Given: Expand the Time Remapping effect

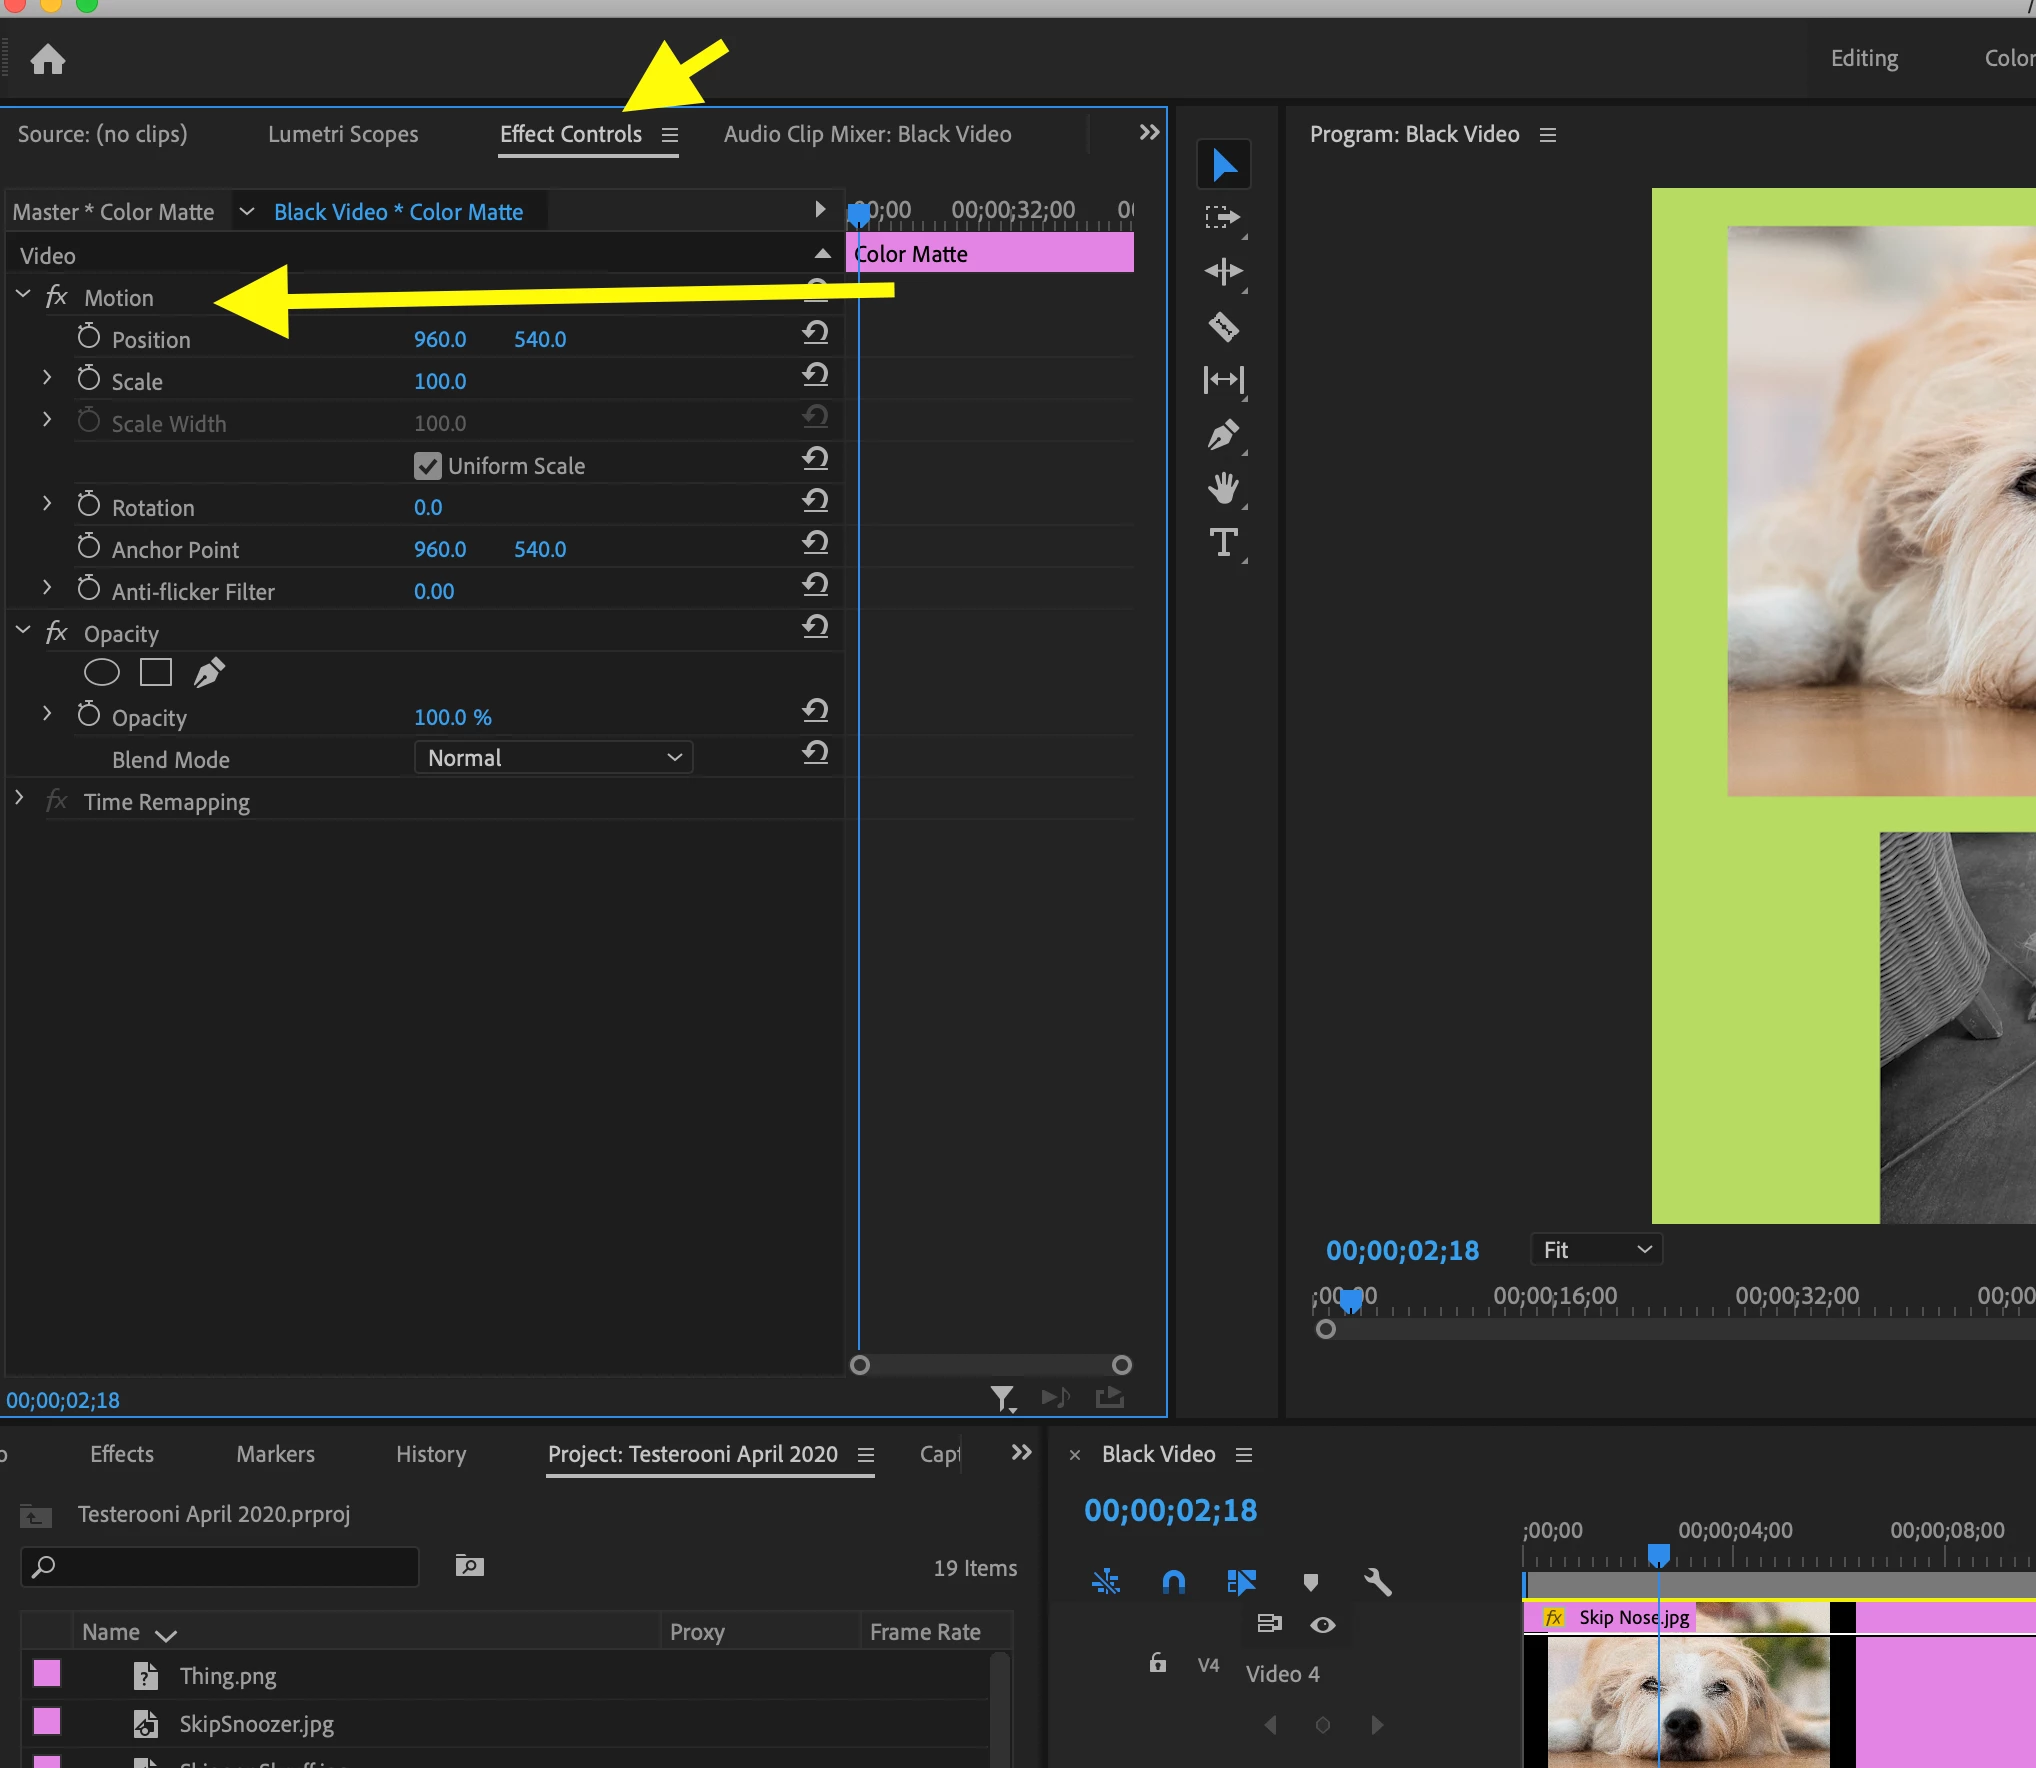Looking at the screenshot, I should (x=19, y=798).
